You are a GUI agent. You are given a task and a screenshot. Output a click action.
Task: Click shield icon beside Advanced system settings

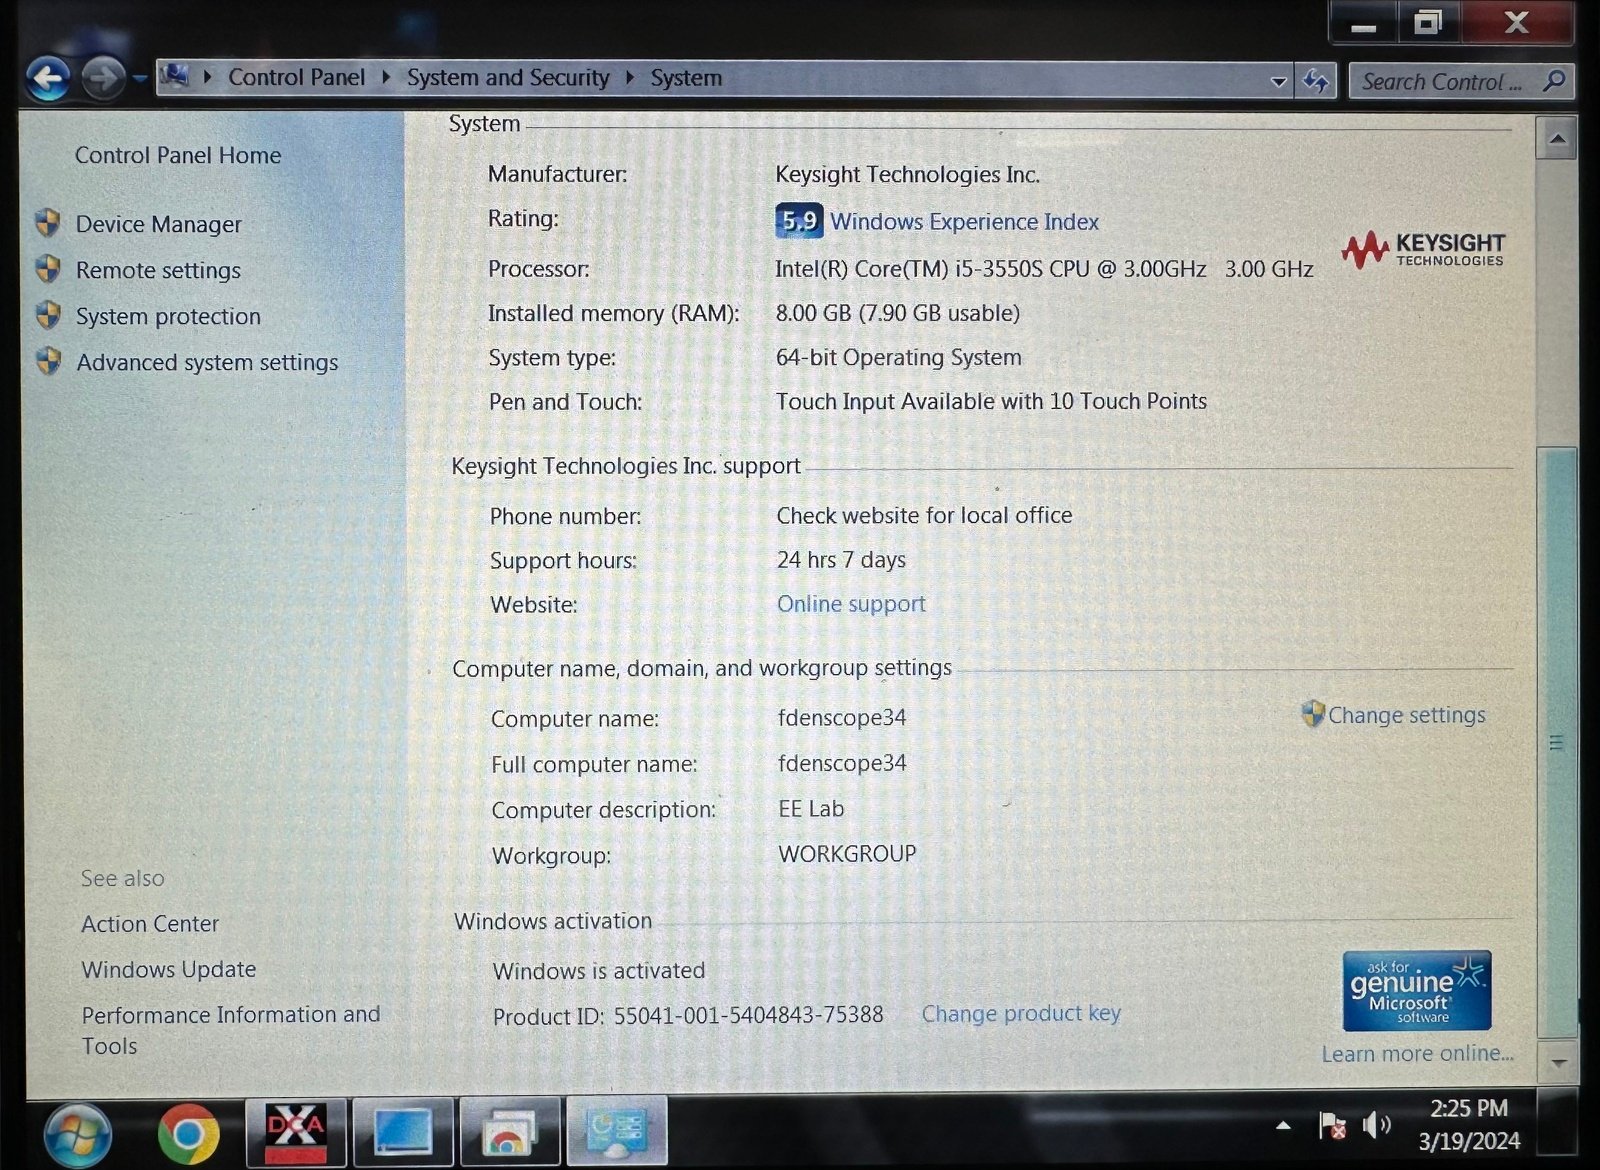click(x=48, y=360)
